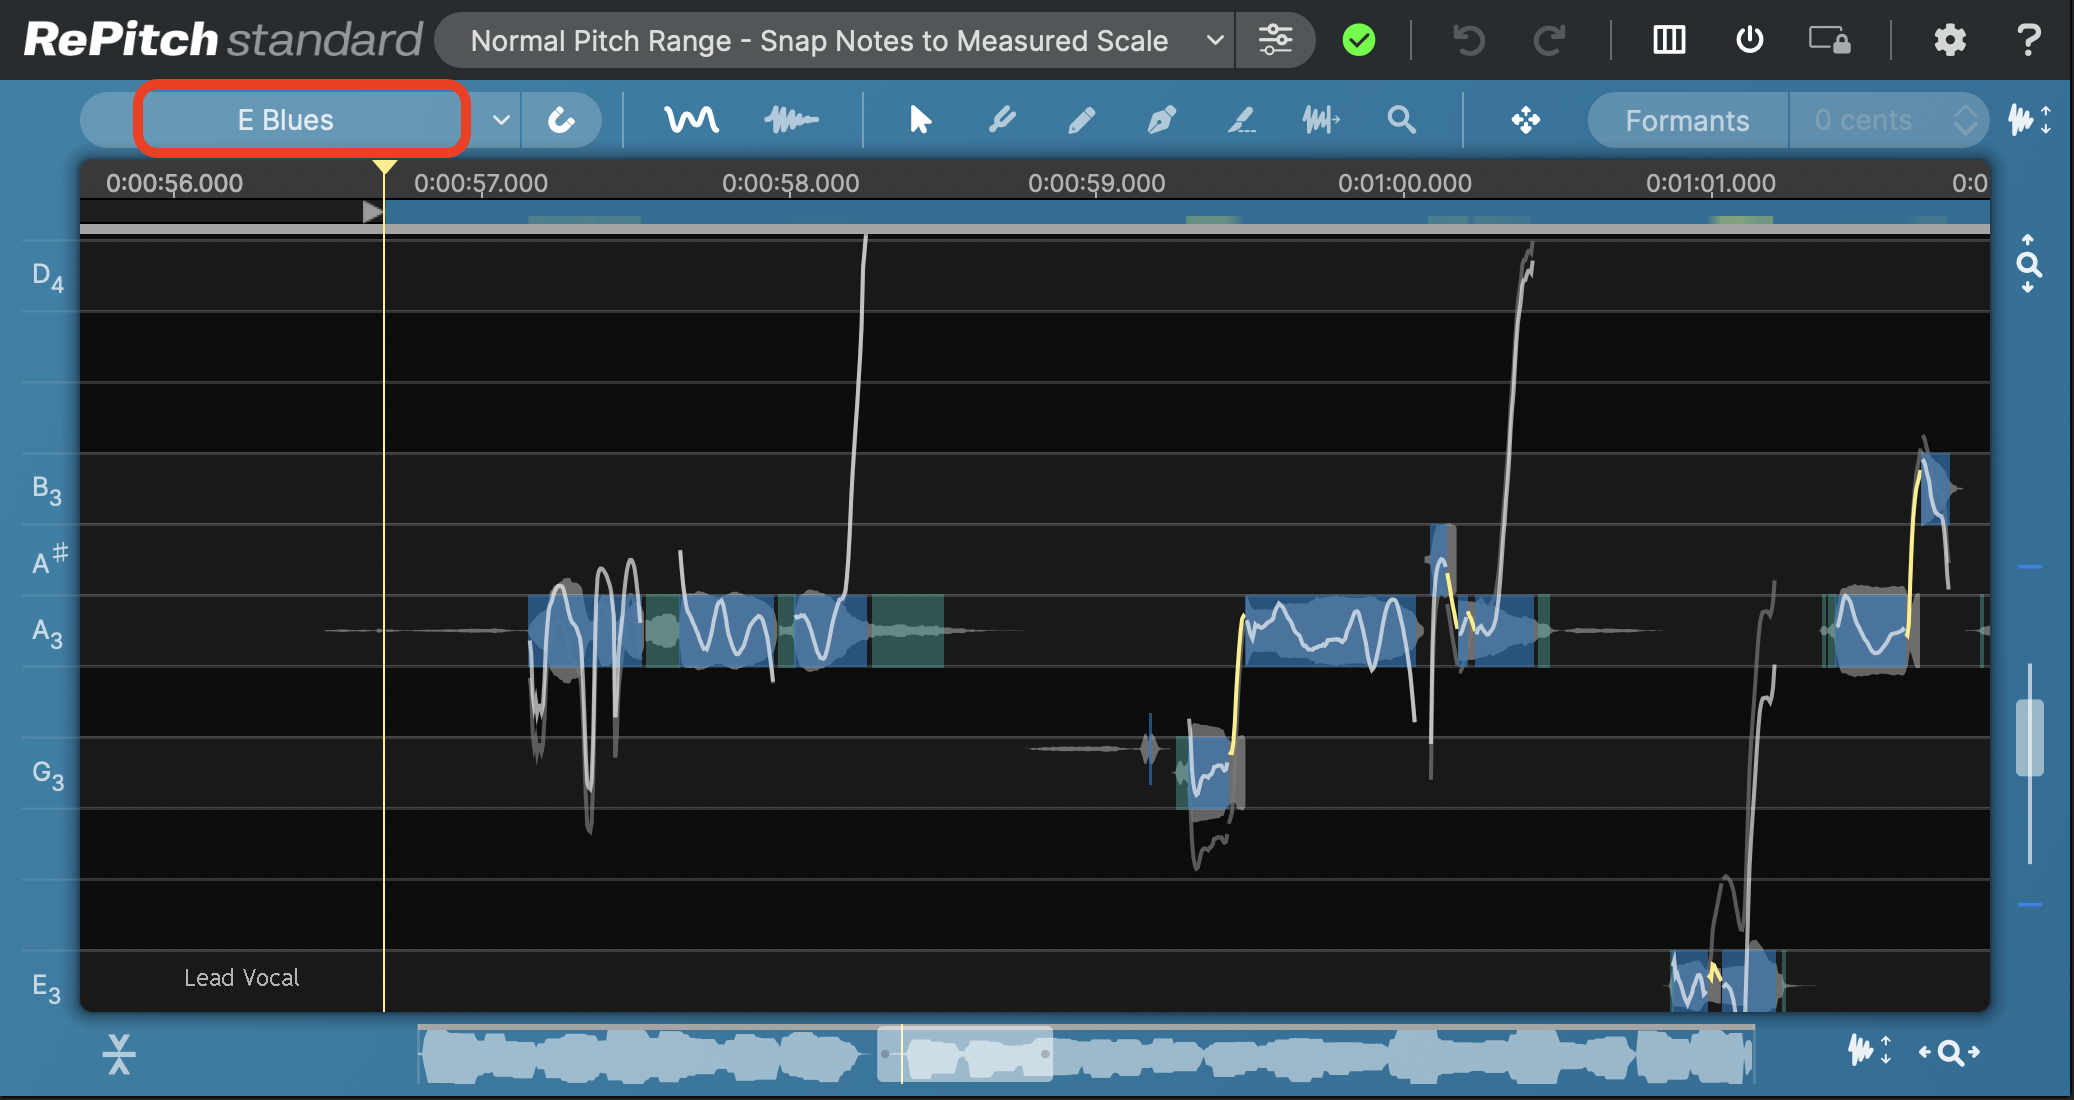2074x1100 pixels.
Task: Click the undo arrow
Action: tap(1468, 40)
